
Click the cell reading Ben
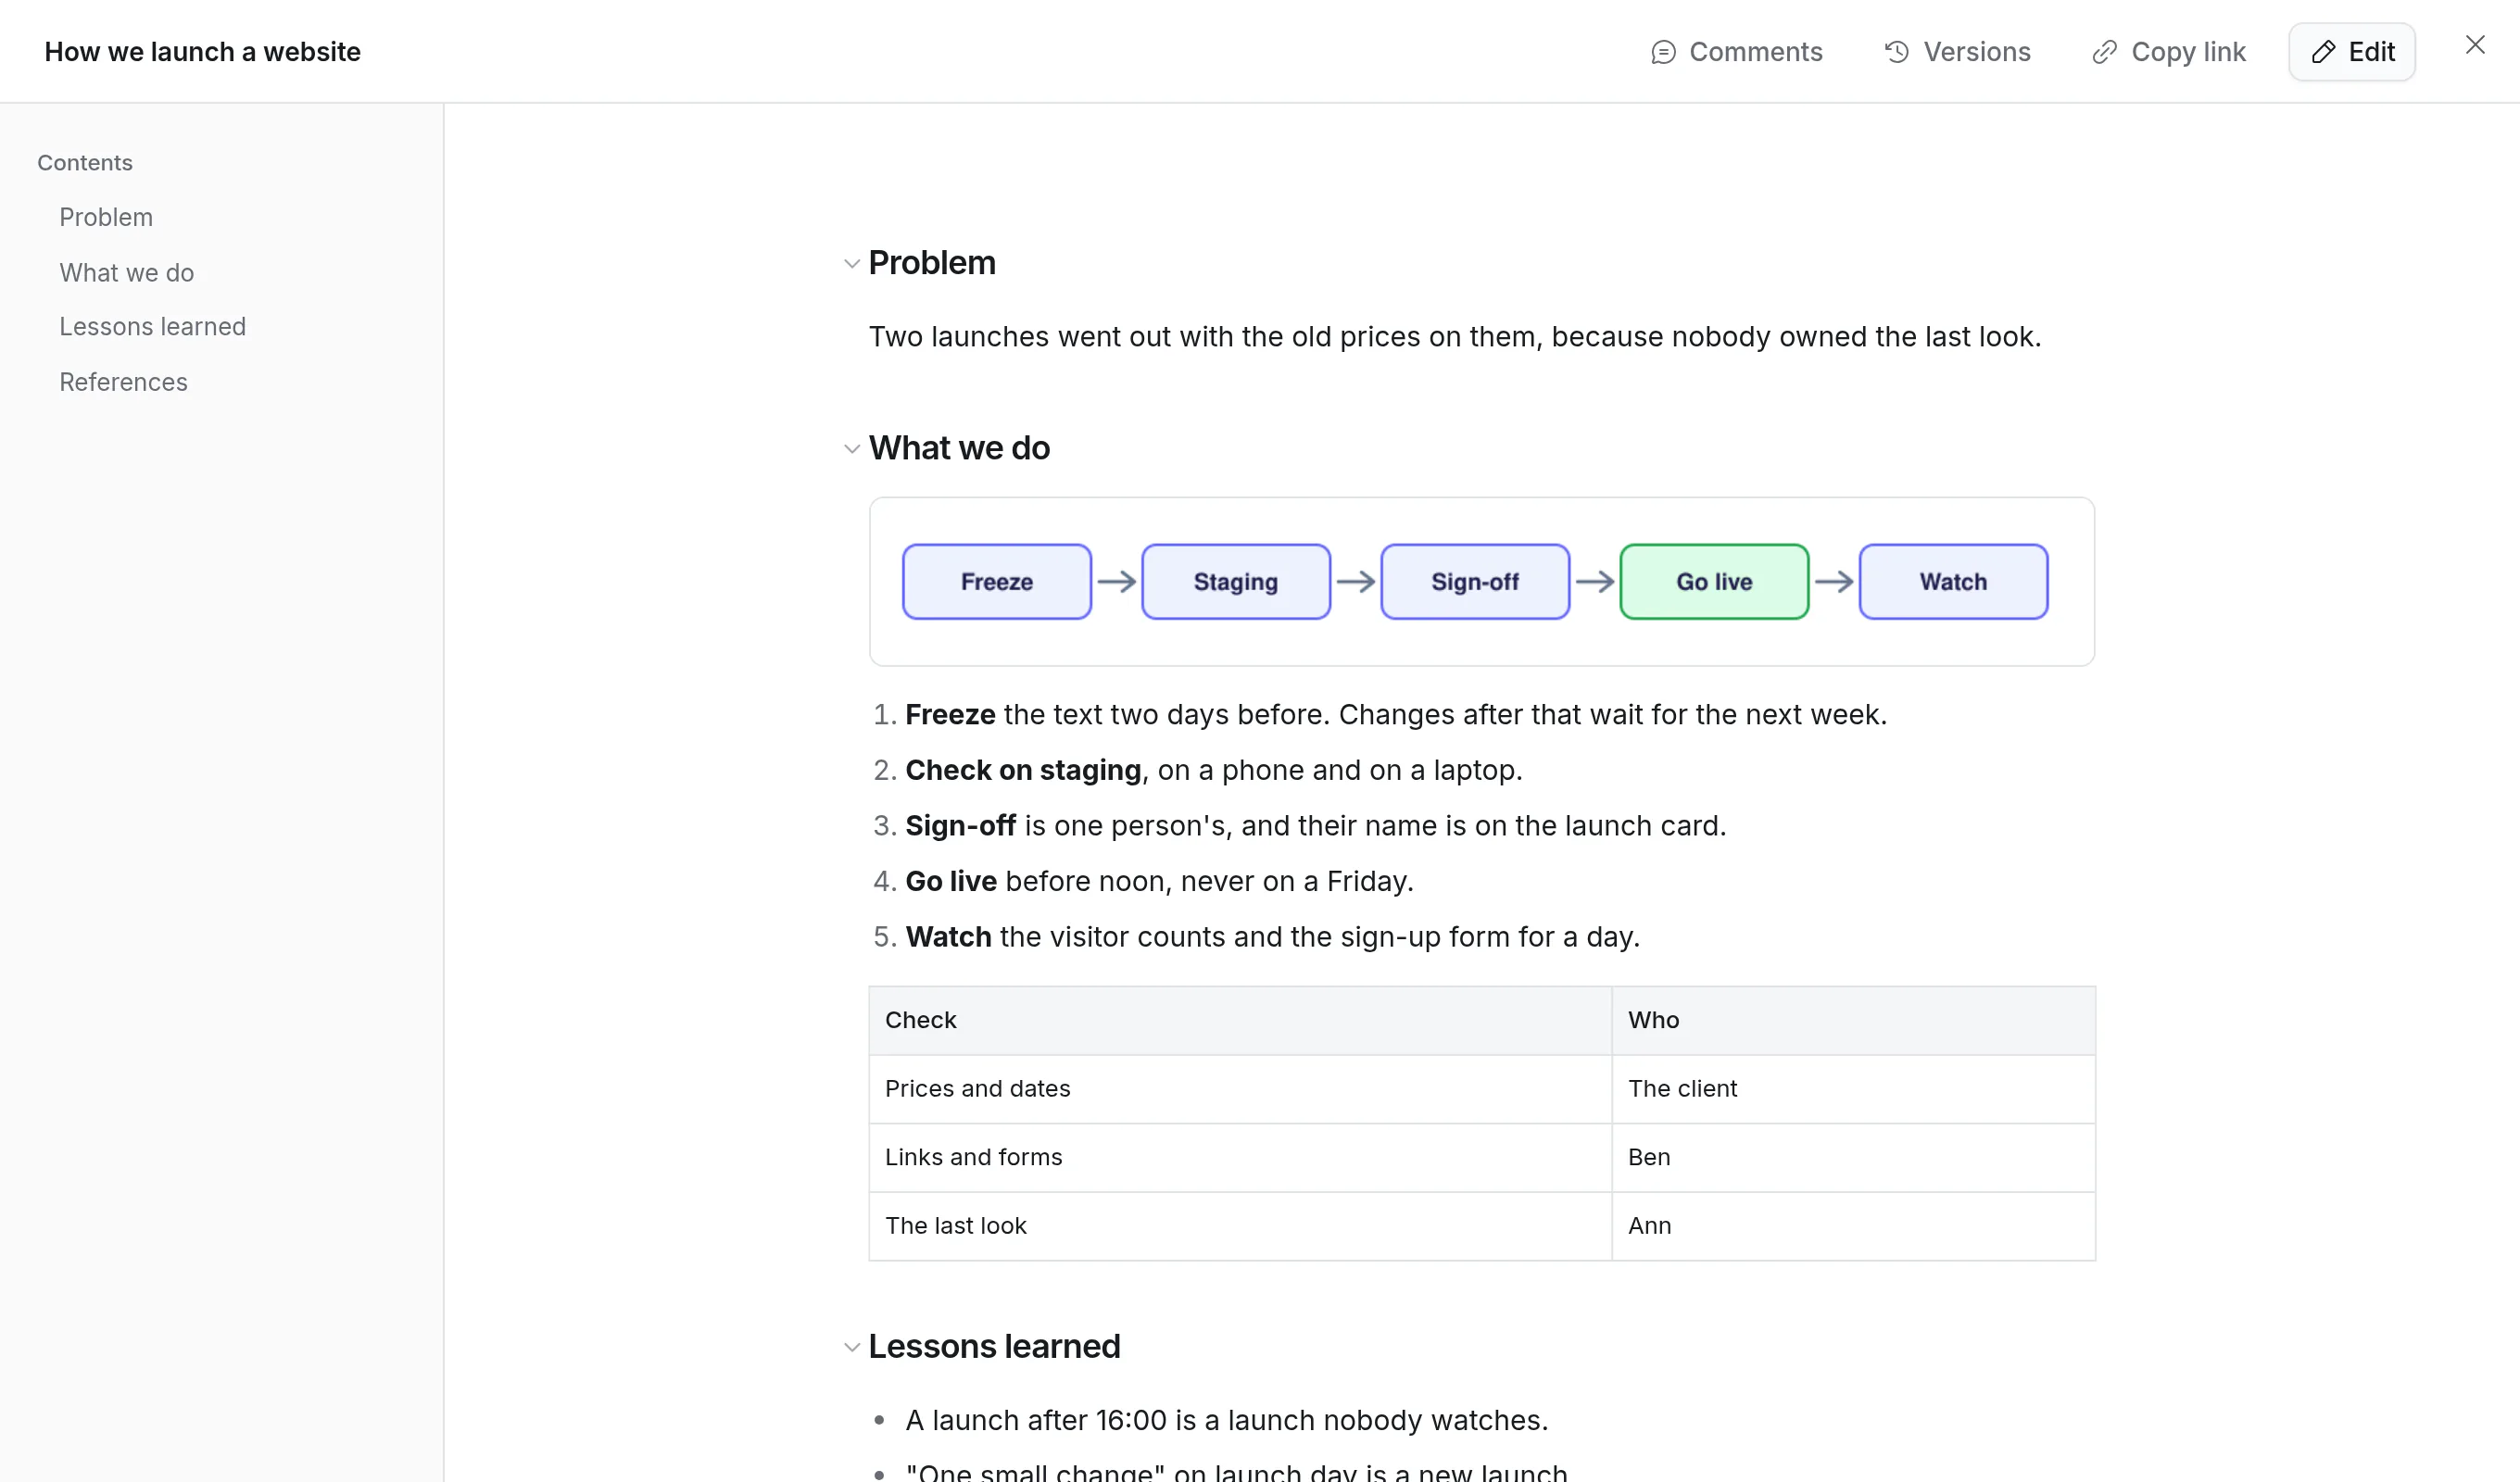tap(1853, 1158)
